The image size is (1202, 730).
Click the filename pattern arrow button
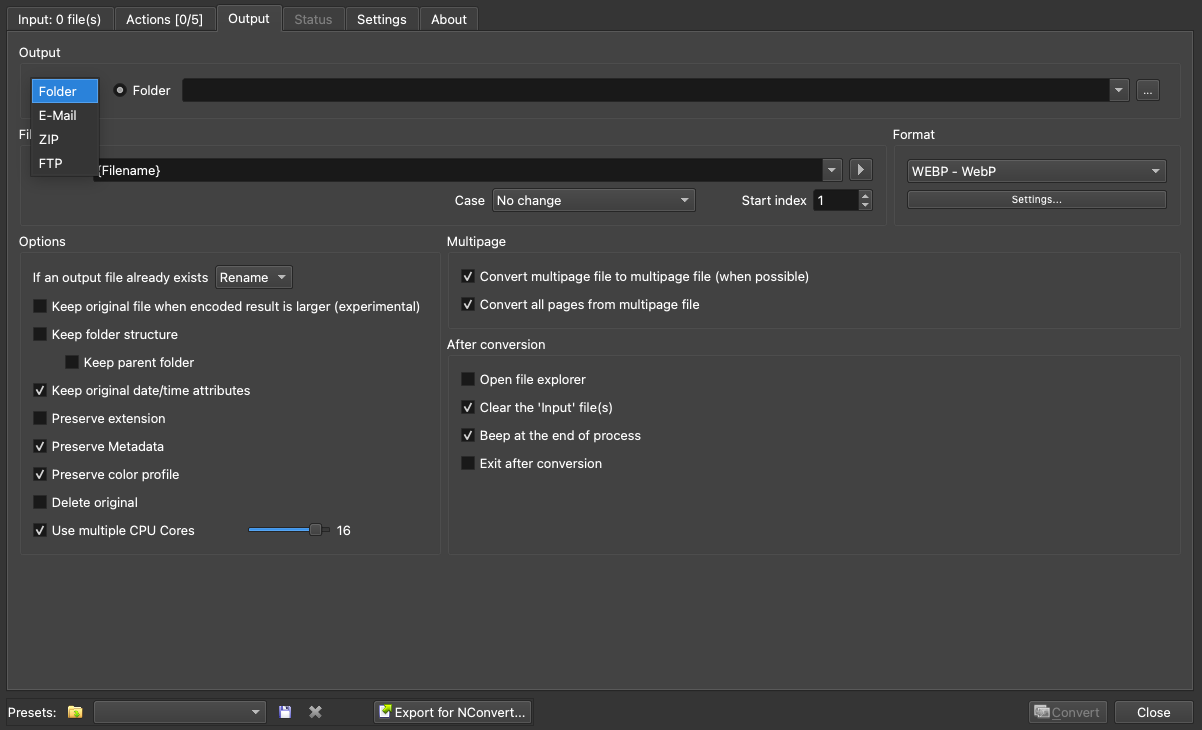[x=860, y=170]
